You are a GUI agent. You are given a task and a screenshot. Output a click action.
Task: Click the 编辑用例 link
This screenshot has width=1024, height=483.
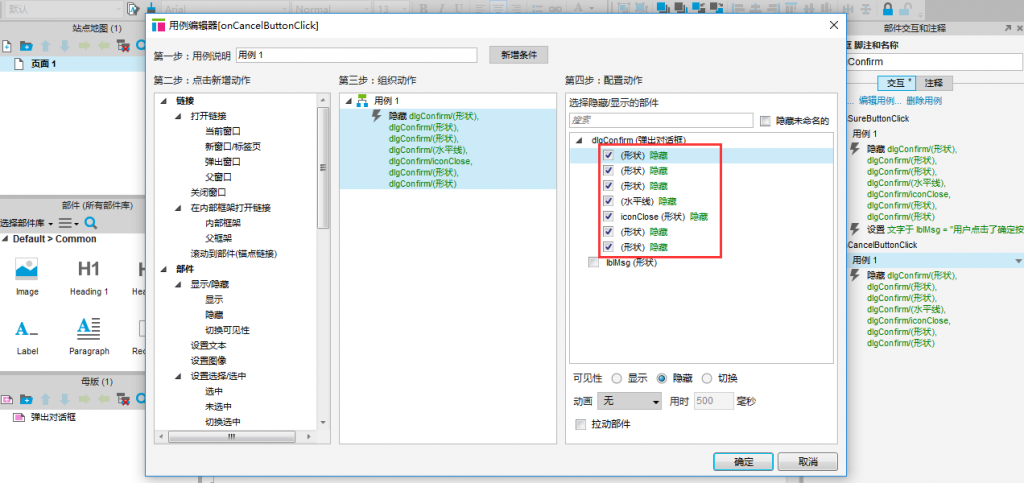tap(880, 101)
